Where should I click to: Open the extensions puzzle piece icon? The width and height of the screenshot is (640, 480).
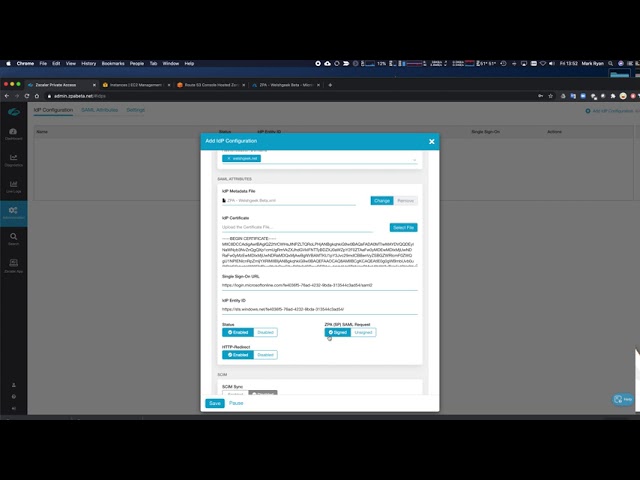613,96
